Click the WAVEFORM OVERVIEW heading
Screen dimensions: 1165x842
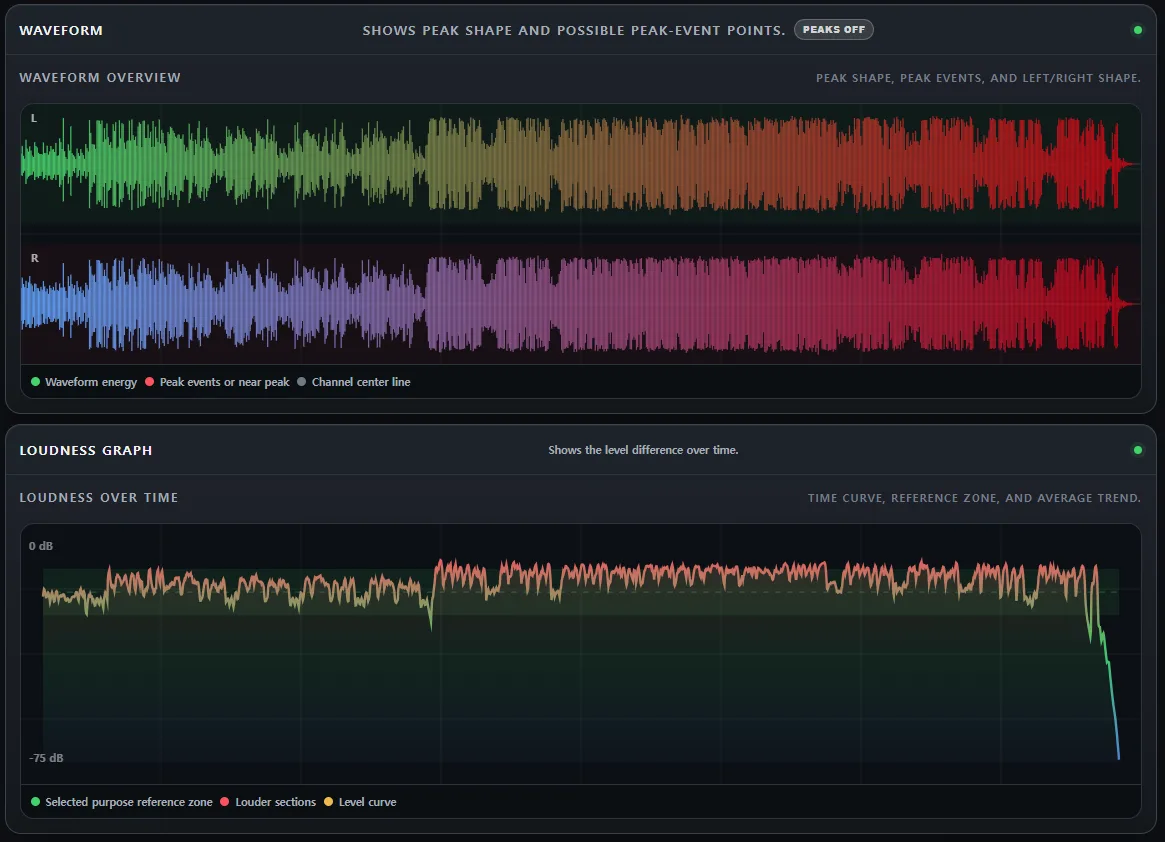coord(100,77)
